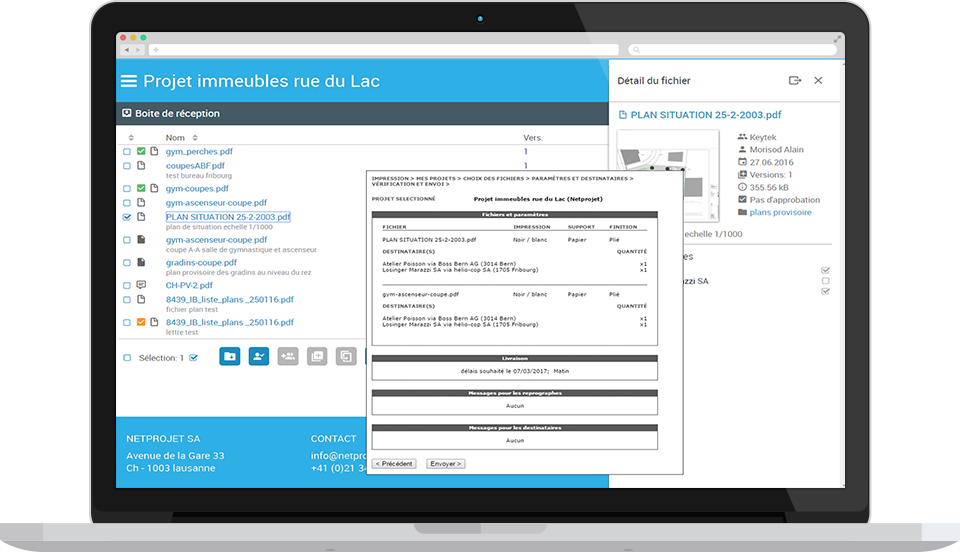Open the plans provisoire folder link

point(780,212)
